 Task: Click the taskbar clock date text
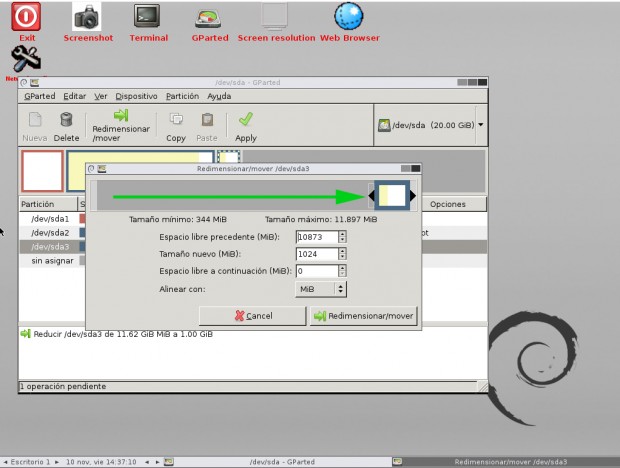[x=101, y=462]
